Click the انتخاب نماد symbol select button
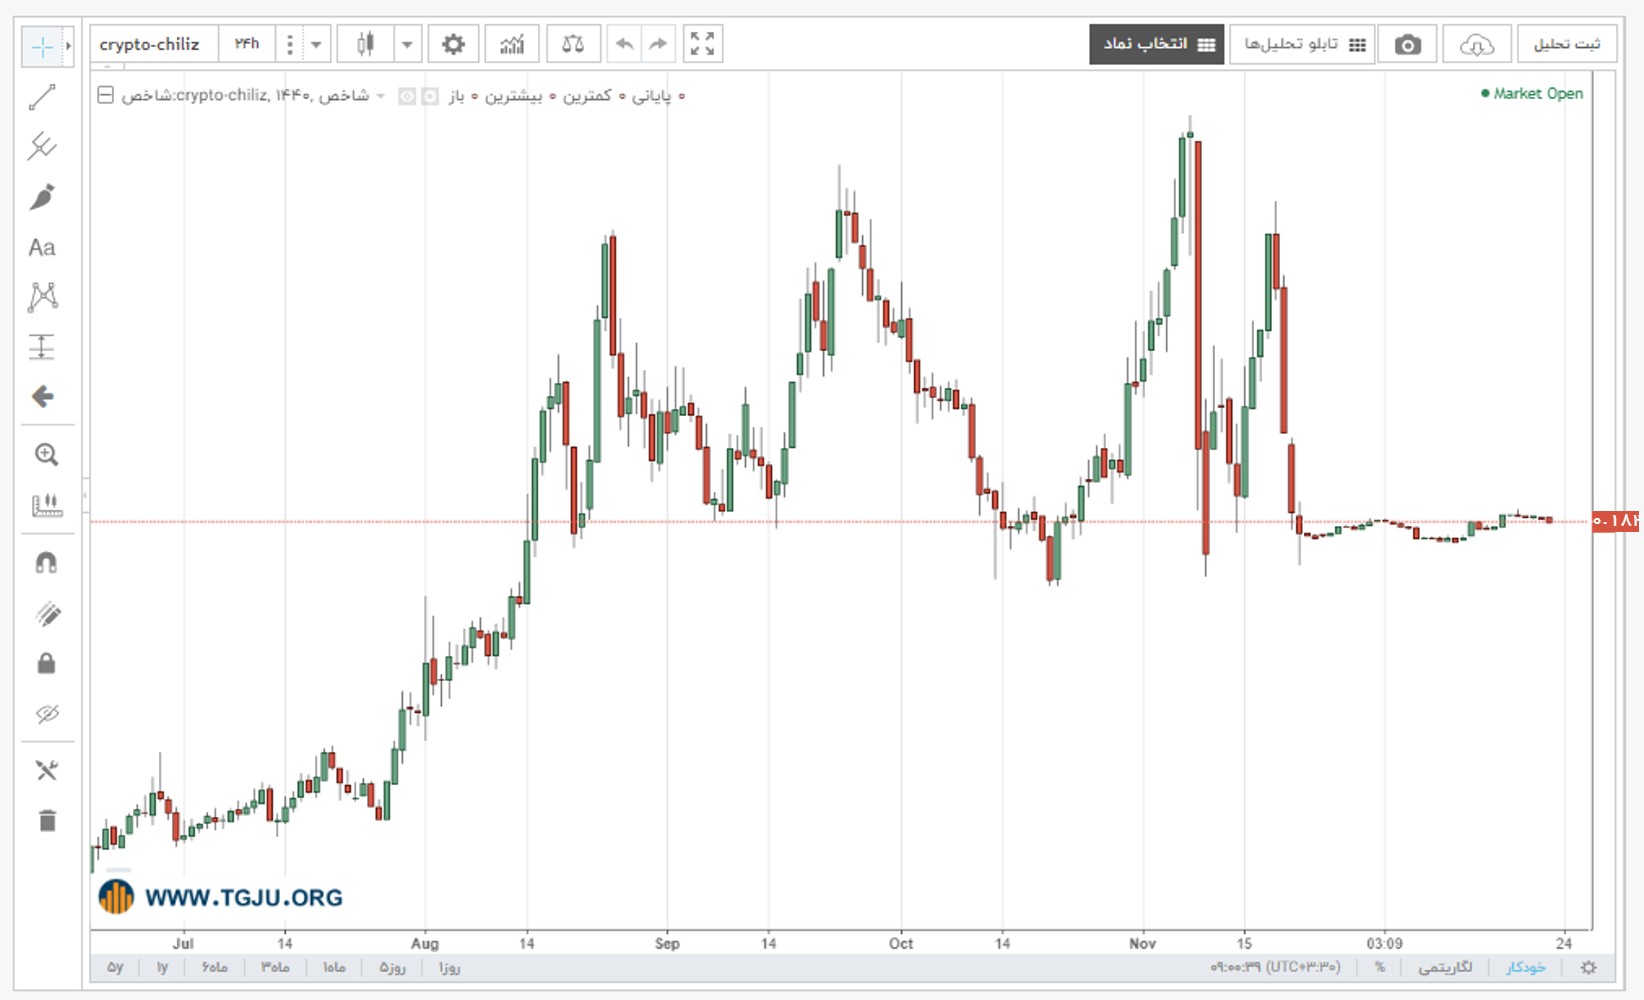The height and width of the screenshot is (1000, 1644). (x=1157, y=44)
